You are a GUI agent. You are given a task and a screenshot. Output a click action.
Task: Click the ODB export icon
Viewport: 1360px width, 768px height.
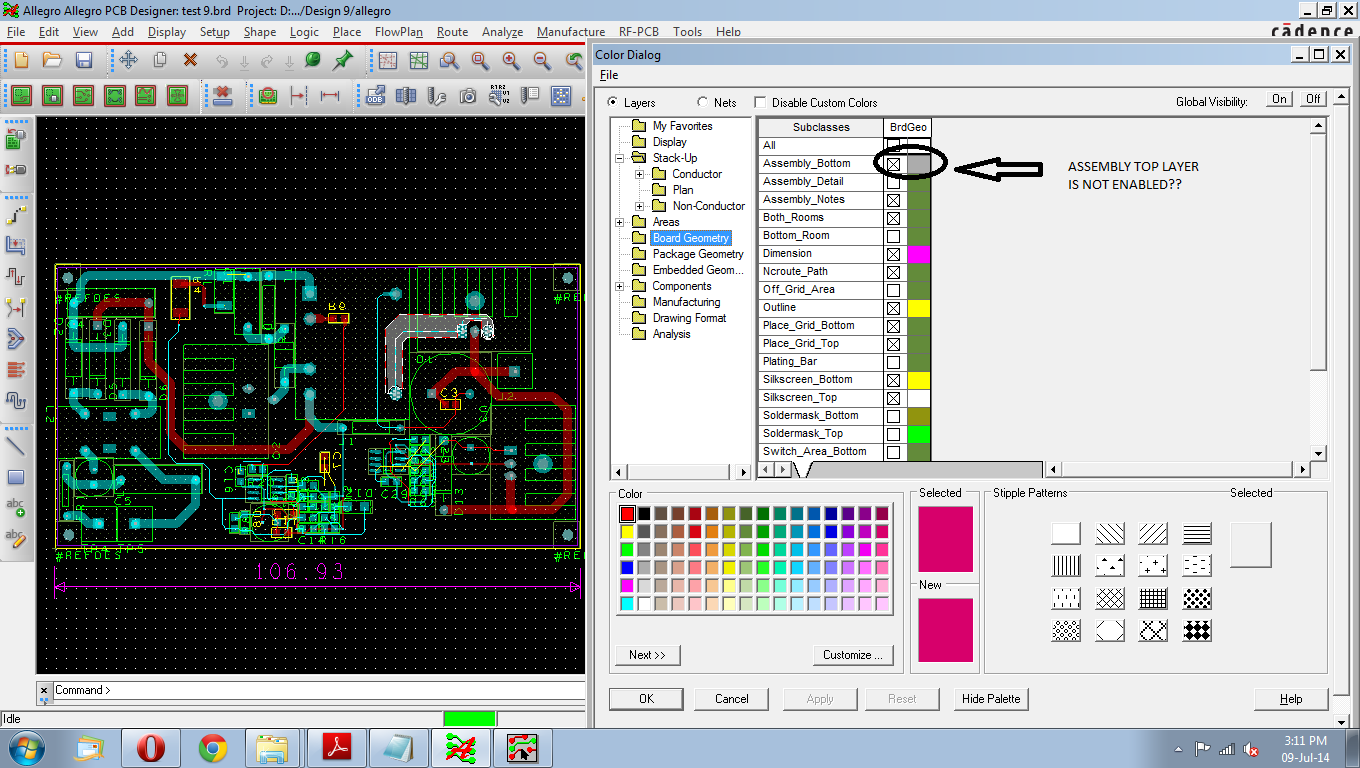pos(375,96)
